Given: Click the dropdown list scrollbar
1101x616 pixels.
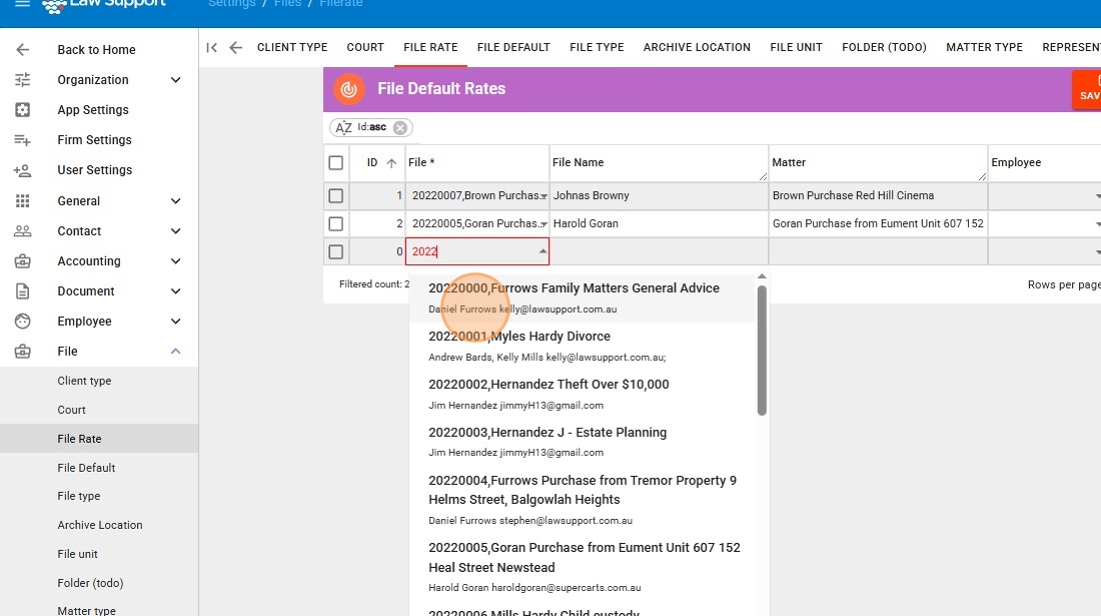Looking at the screenshot, I should (761, 350).
